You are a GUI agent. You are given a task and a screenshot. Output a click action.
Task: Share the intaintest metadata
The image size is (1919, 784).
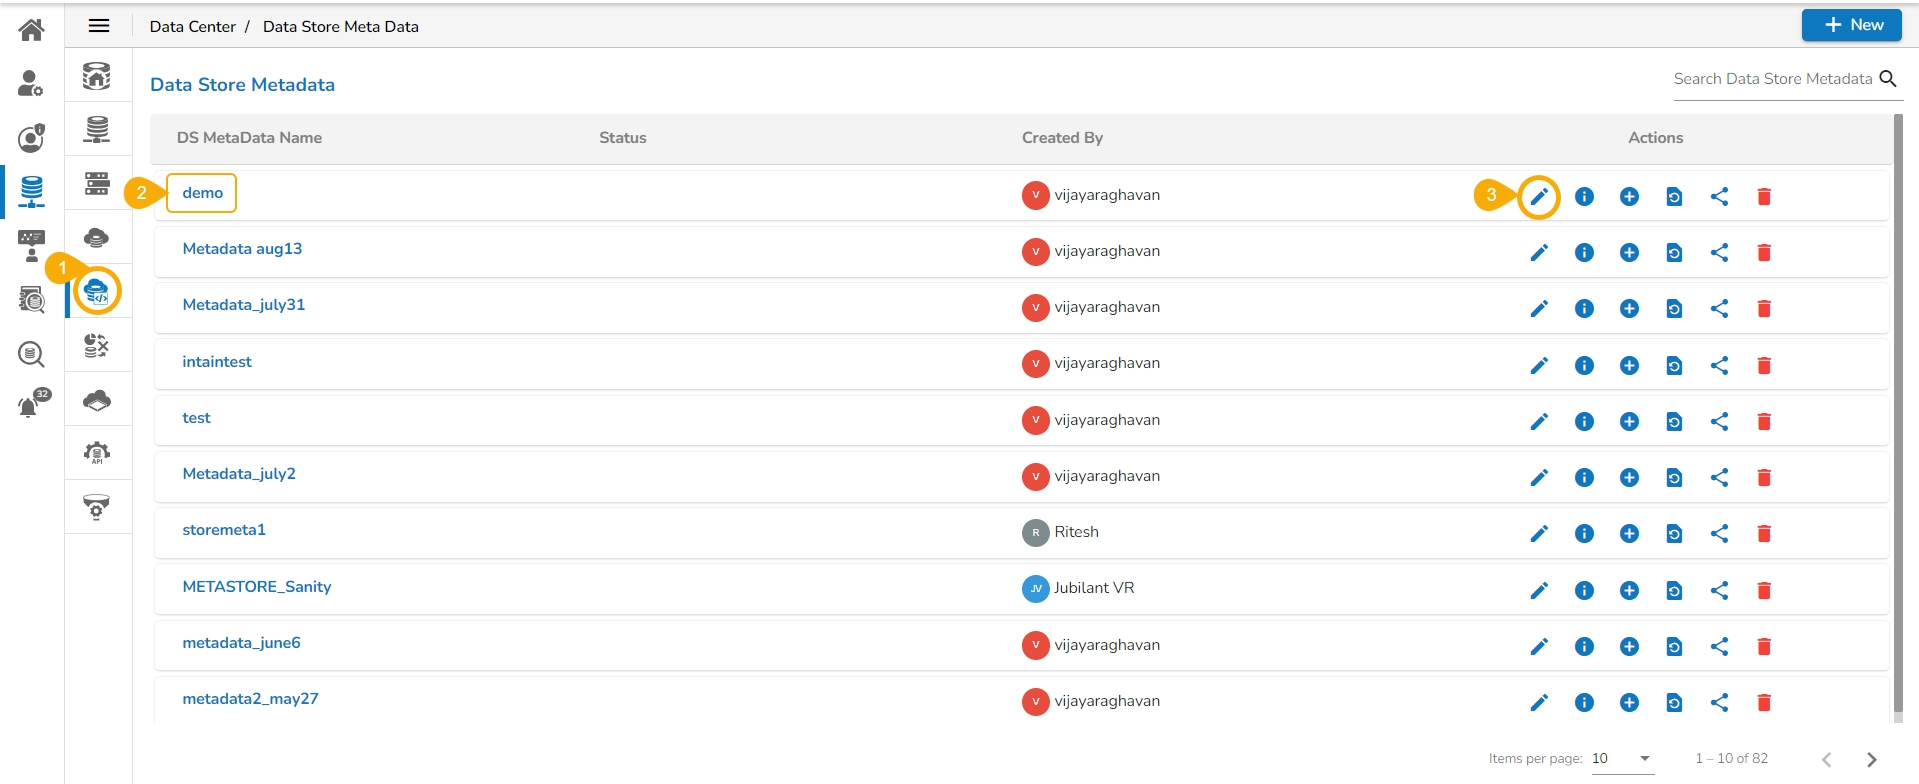[x=1719, y=366]
